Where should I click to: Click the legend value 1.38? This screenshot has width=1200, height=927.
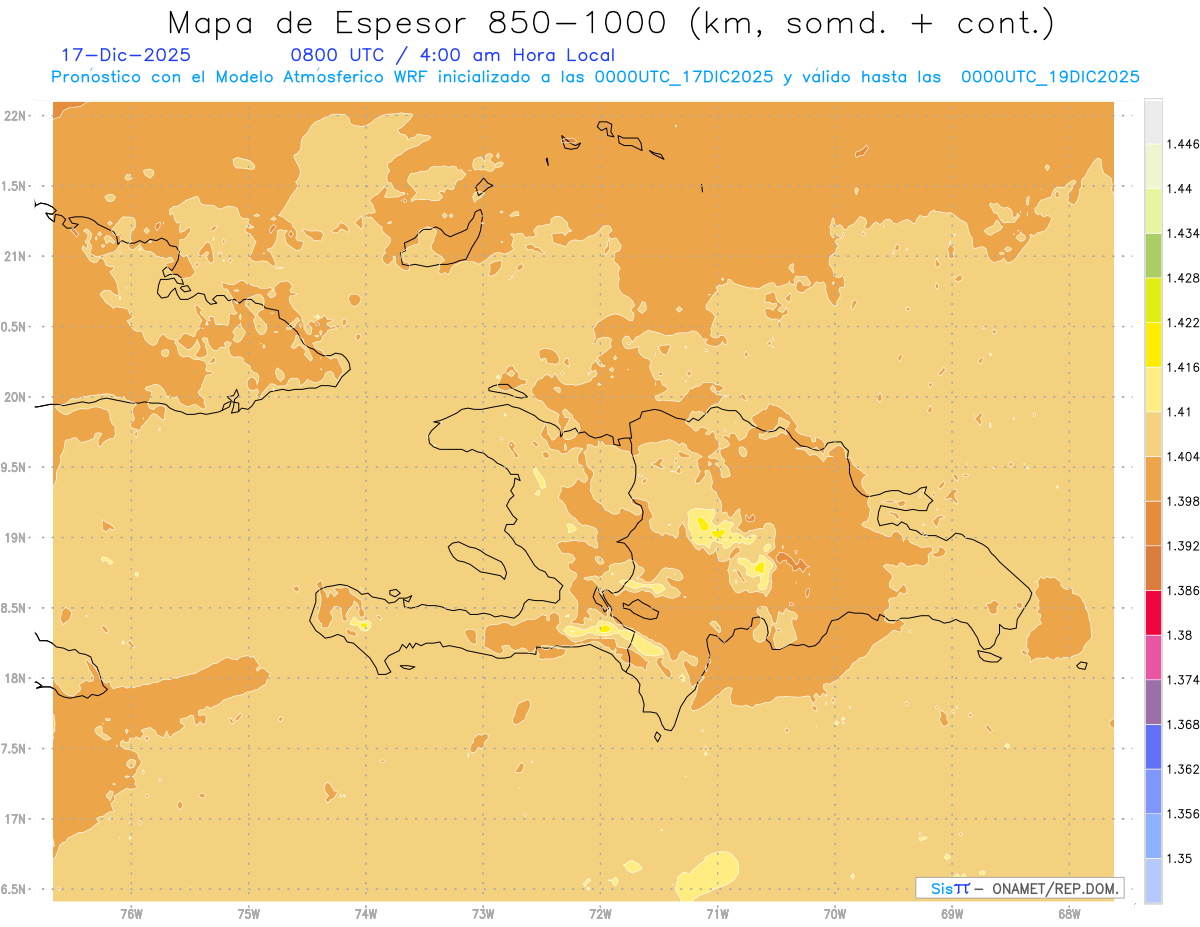1179,635
